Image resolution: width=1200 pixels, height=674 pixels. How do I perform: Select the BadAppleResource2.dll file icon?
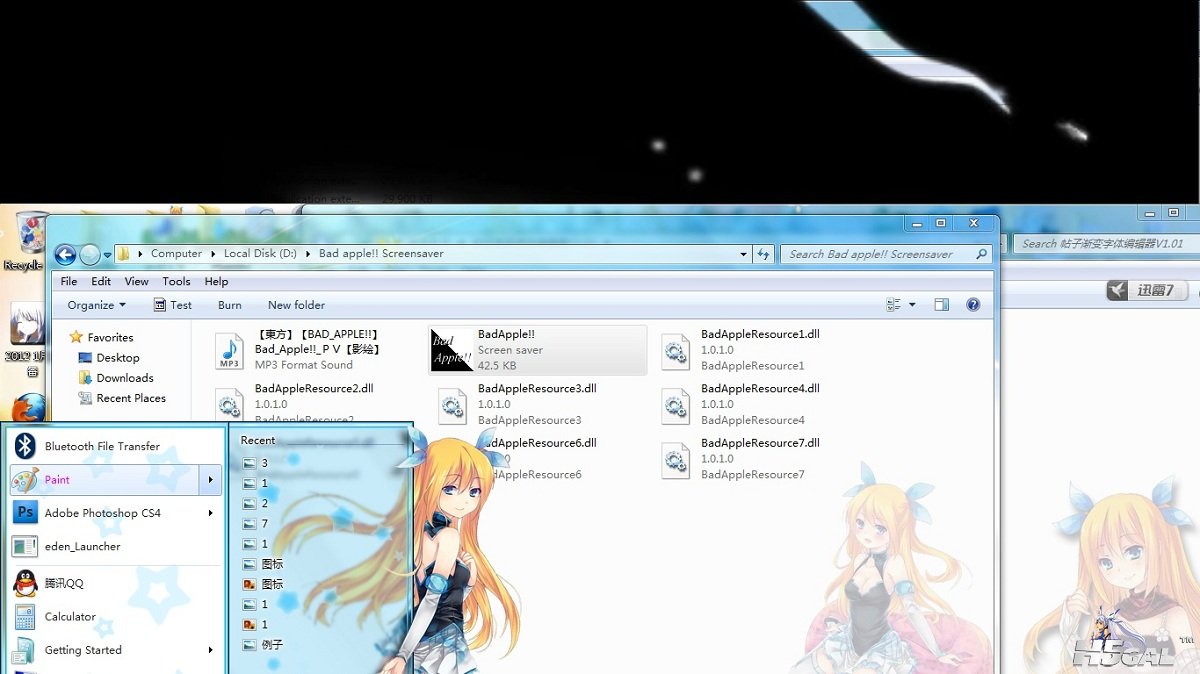[x=230, y=404]
